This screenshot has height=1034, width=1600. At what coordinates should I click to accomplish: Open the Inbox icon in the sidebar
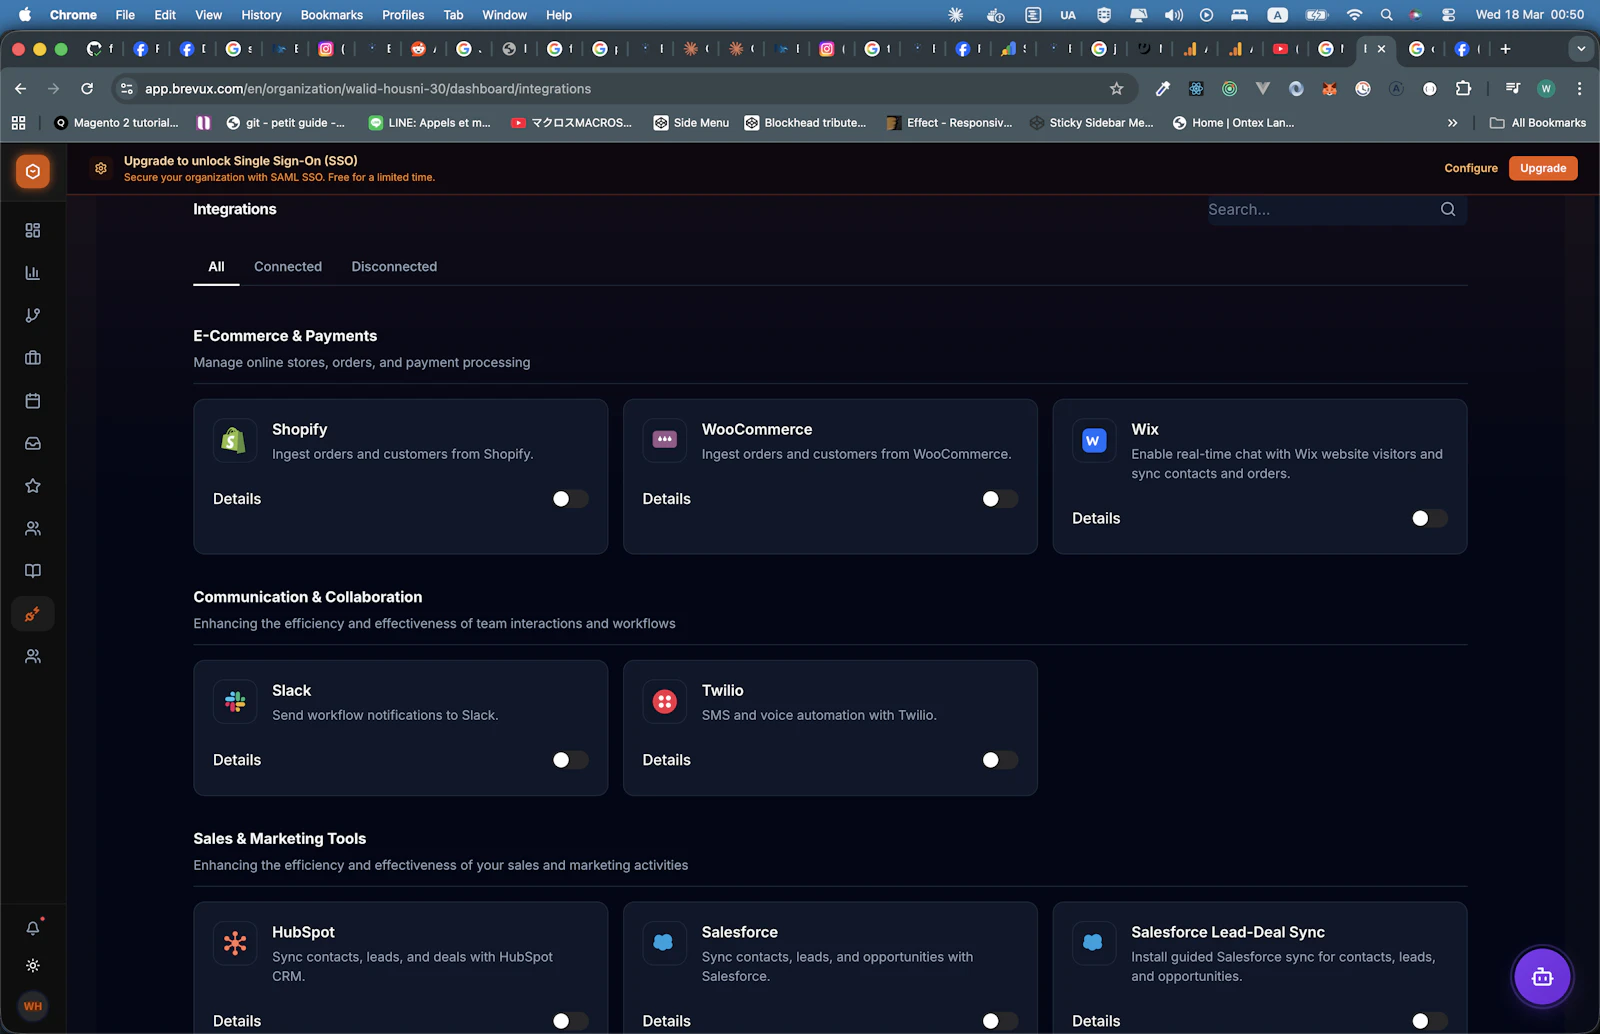pyautogui.click(x=33, y=443)
